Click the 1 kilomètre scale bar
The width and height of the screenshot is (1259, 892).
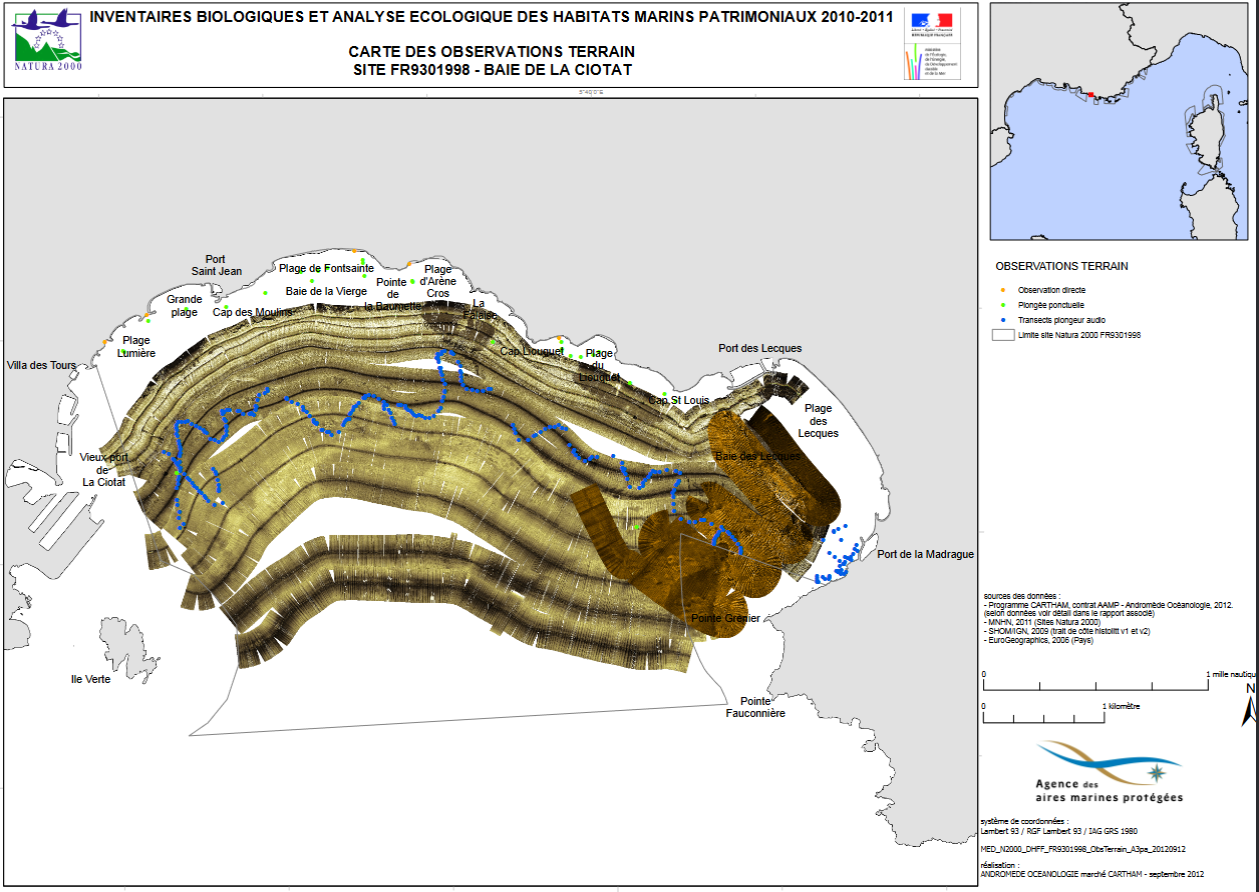tap(1043, 716)
